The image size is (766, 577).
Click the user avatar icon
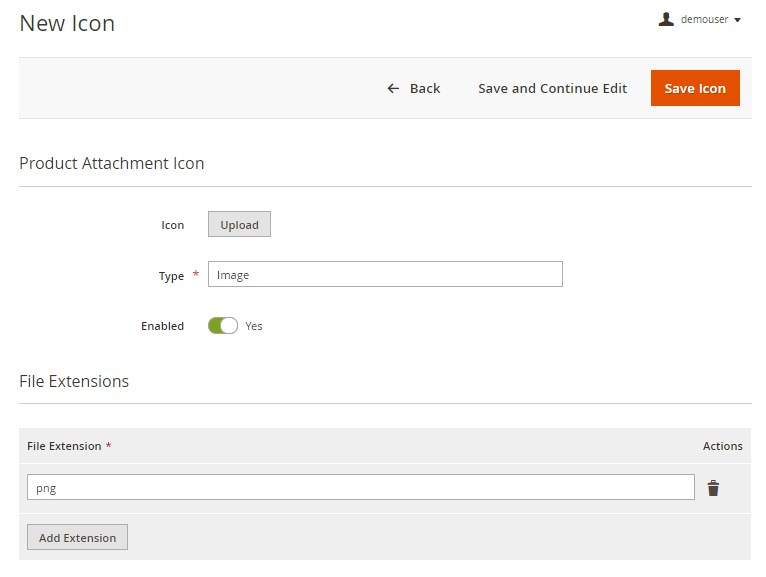(x=666, y=19)
